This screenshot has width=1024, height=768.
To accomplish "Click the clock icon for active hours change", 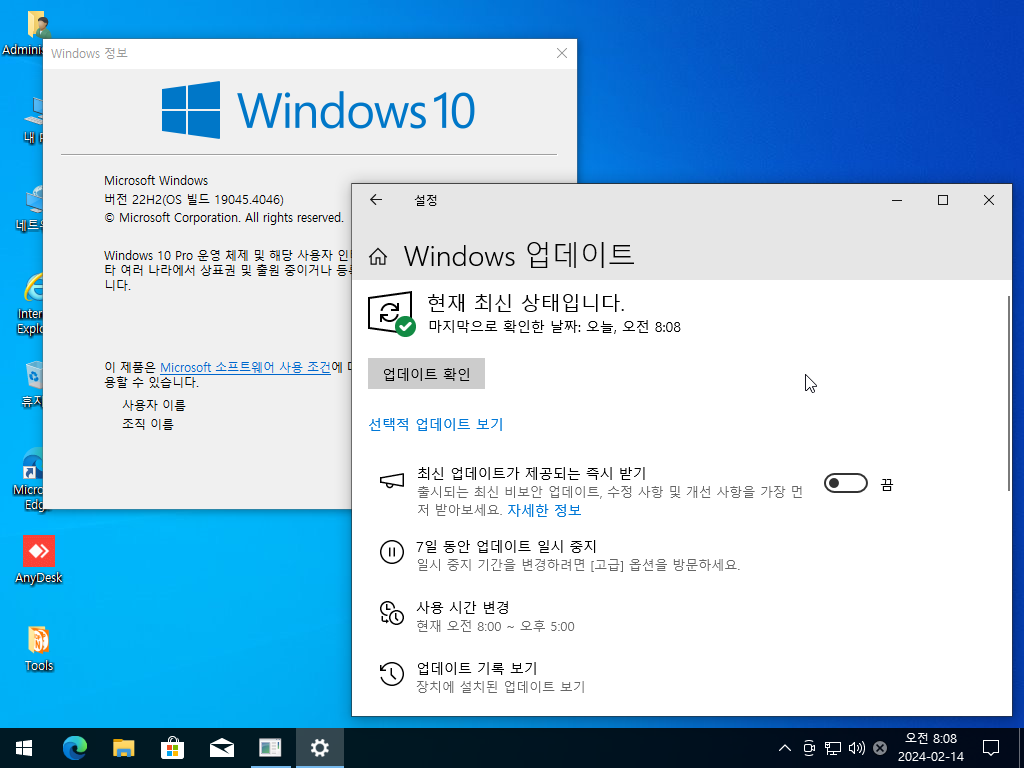I will 391,614.
